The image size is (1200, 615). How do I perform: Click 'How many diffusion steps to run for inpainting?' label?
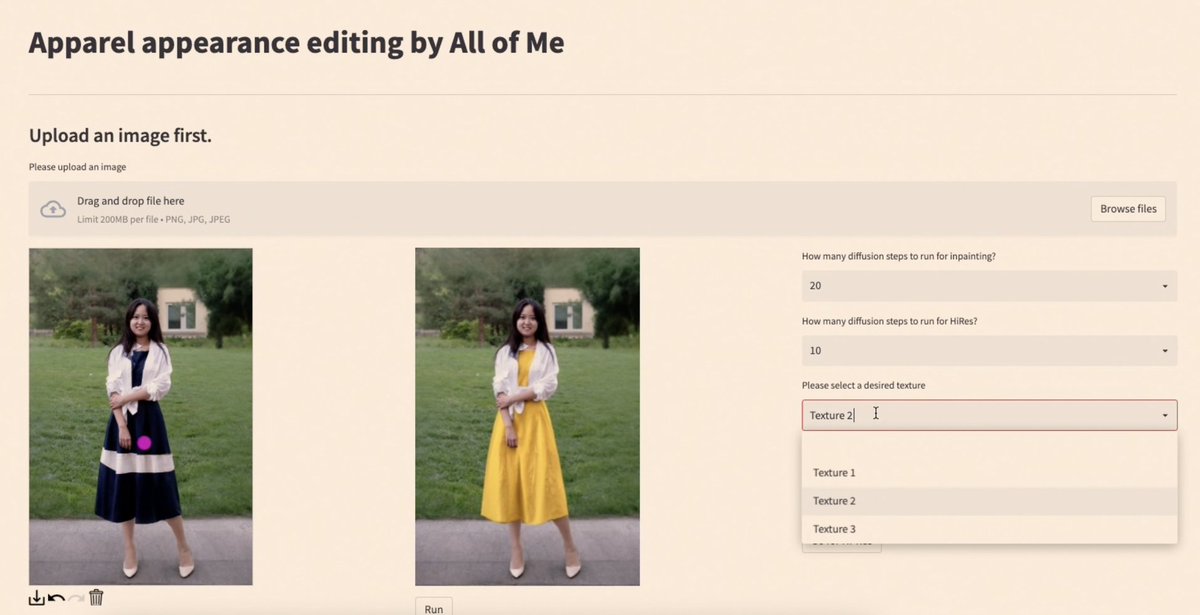[x=899, y=256]
